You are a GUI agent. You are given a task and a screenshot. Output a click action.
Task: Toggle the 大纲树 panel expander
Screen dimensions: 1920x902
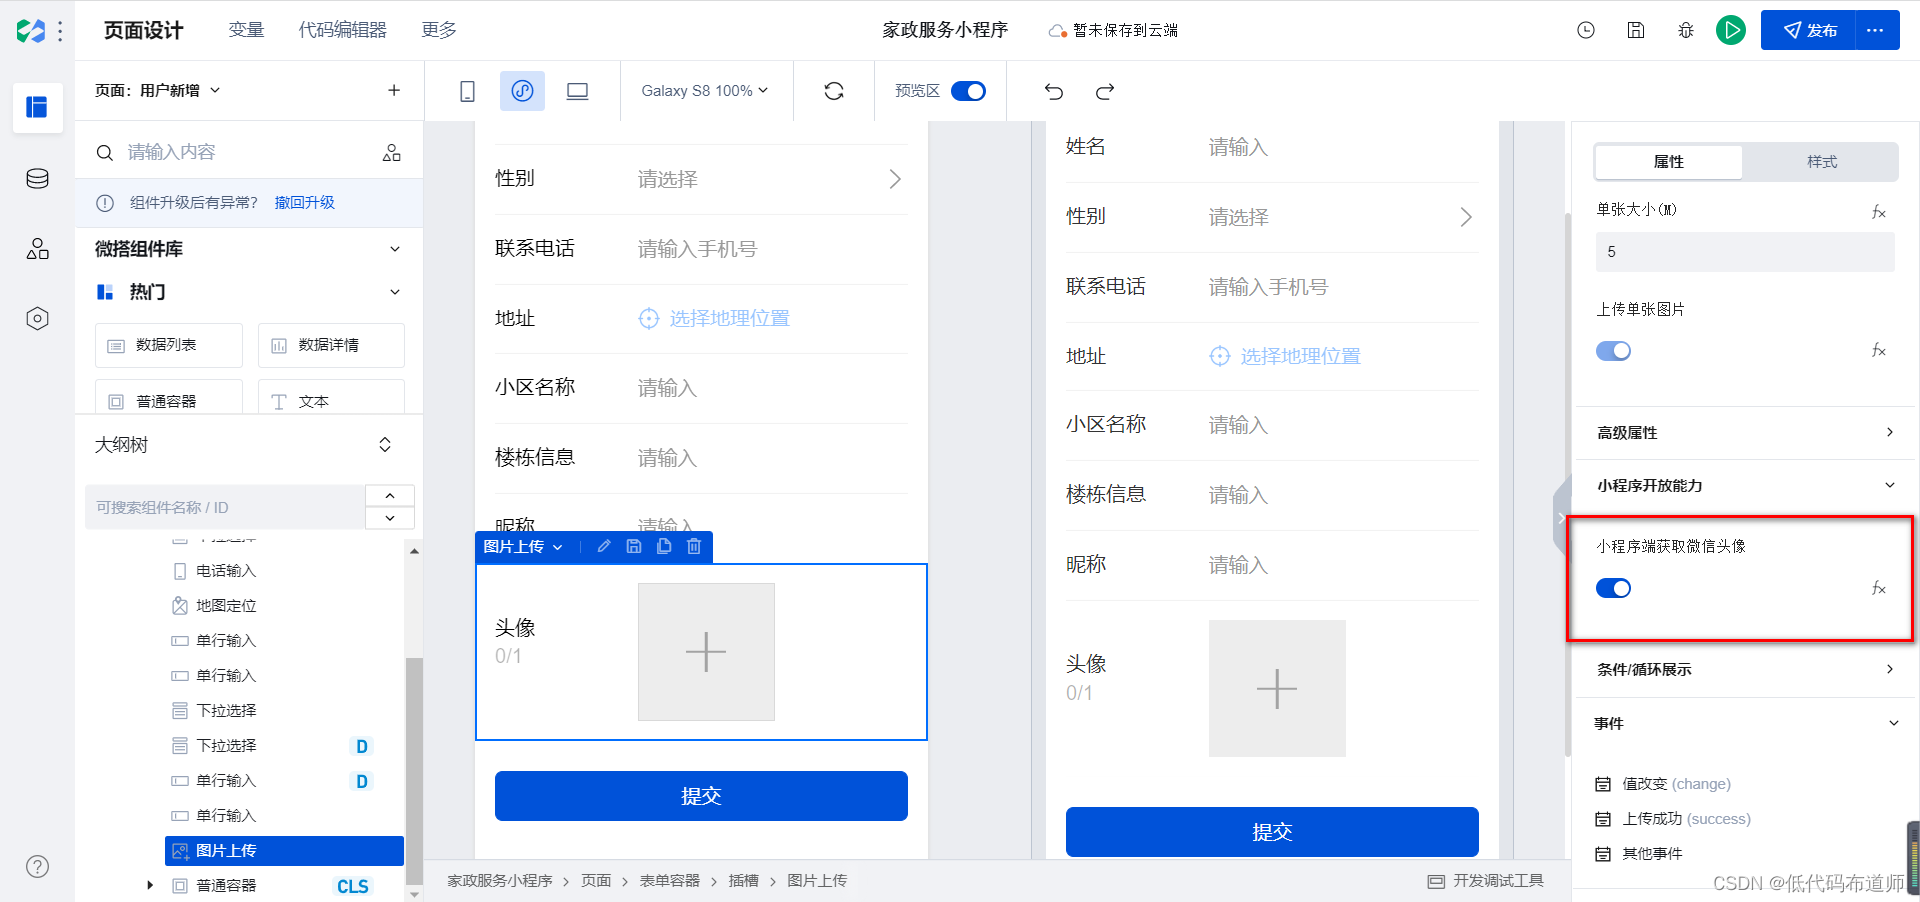coord(385,445)
